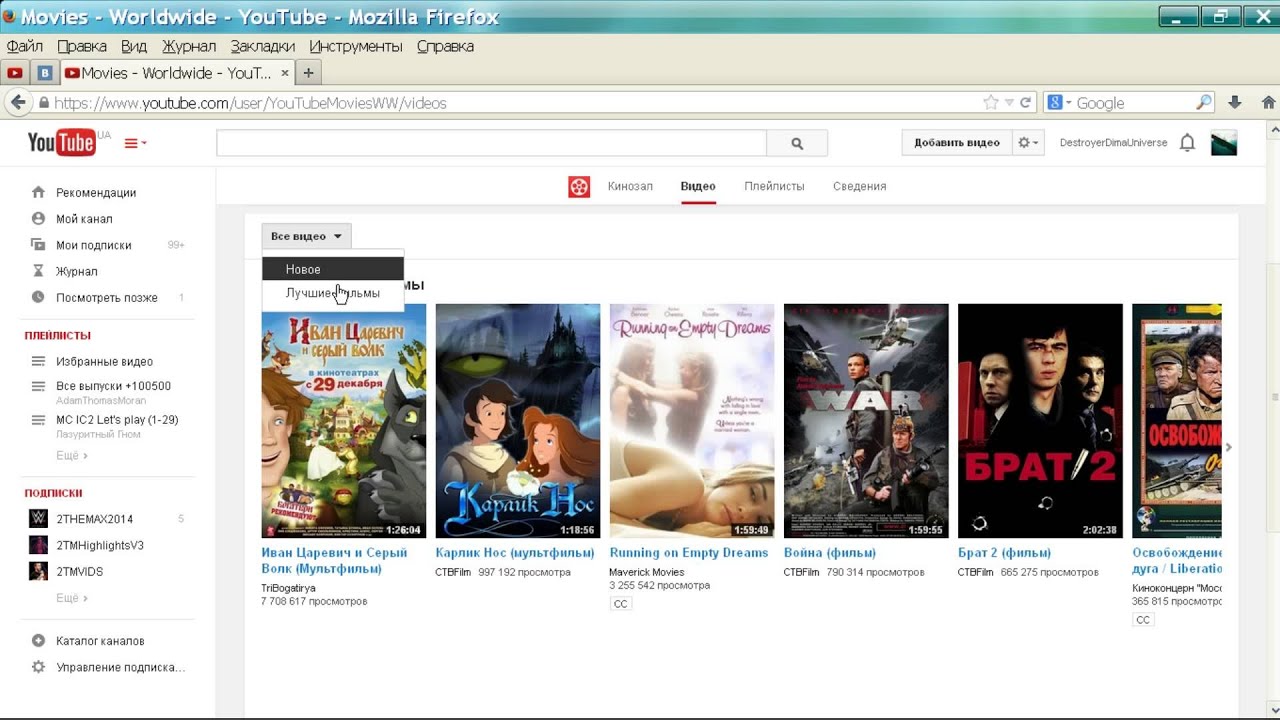Expand playlists with Ещё
The width and height of the screenshot is (1280, 720).
(x=71, y=456)
